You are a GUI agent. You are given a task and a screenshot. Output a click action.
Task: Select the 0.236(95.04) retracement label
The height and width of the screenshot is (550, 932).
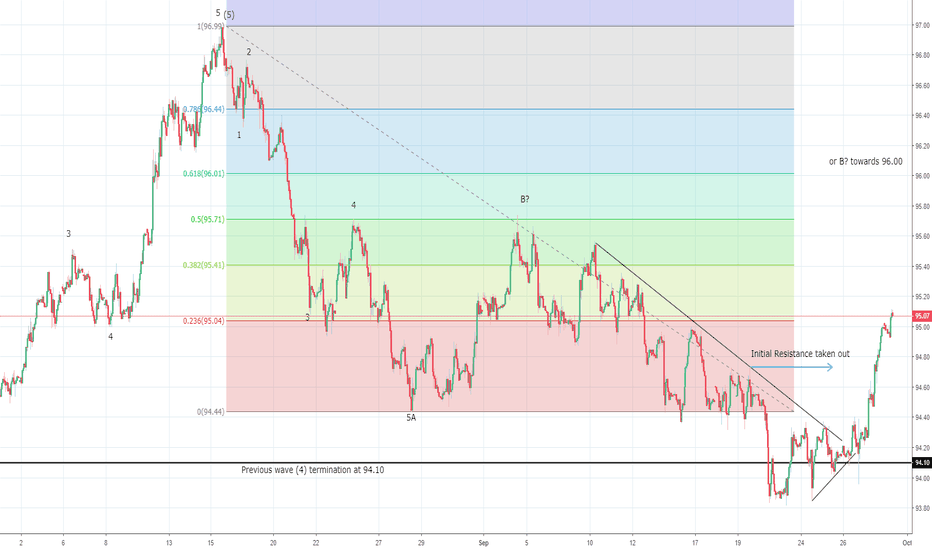[x=204, y=321]
